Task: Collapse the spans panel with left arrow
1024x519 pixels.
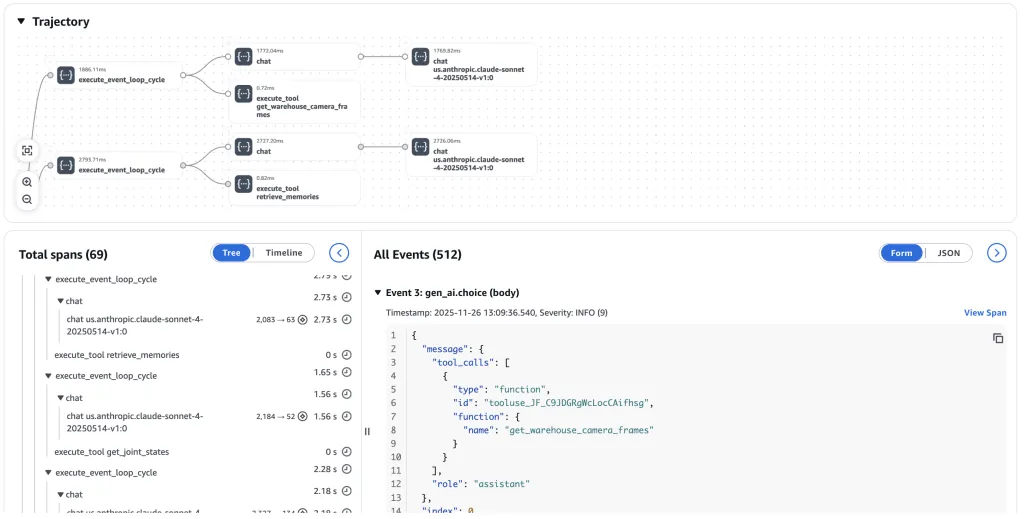Action: coord(340,253)
